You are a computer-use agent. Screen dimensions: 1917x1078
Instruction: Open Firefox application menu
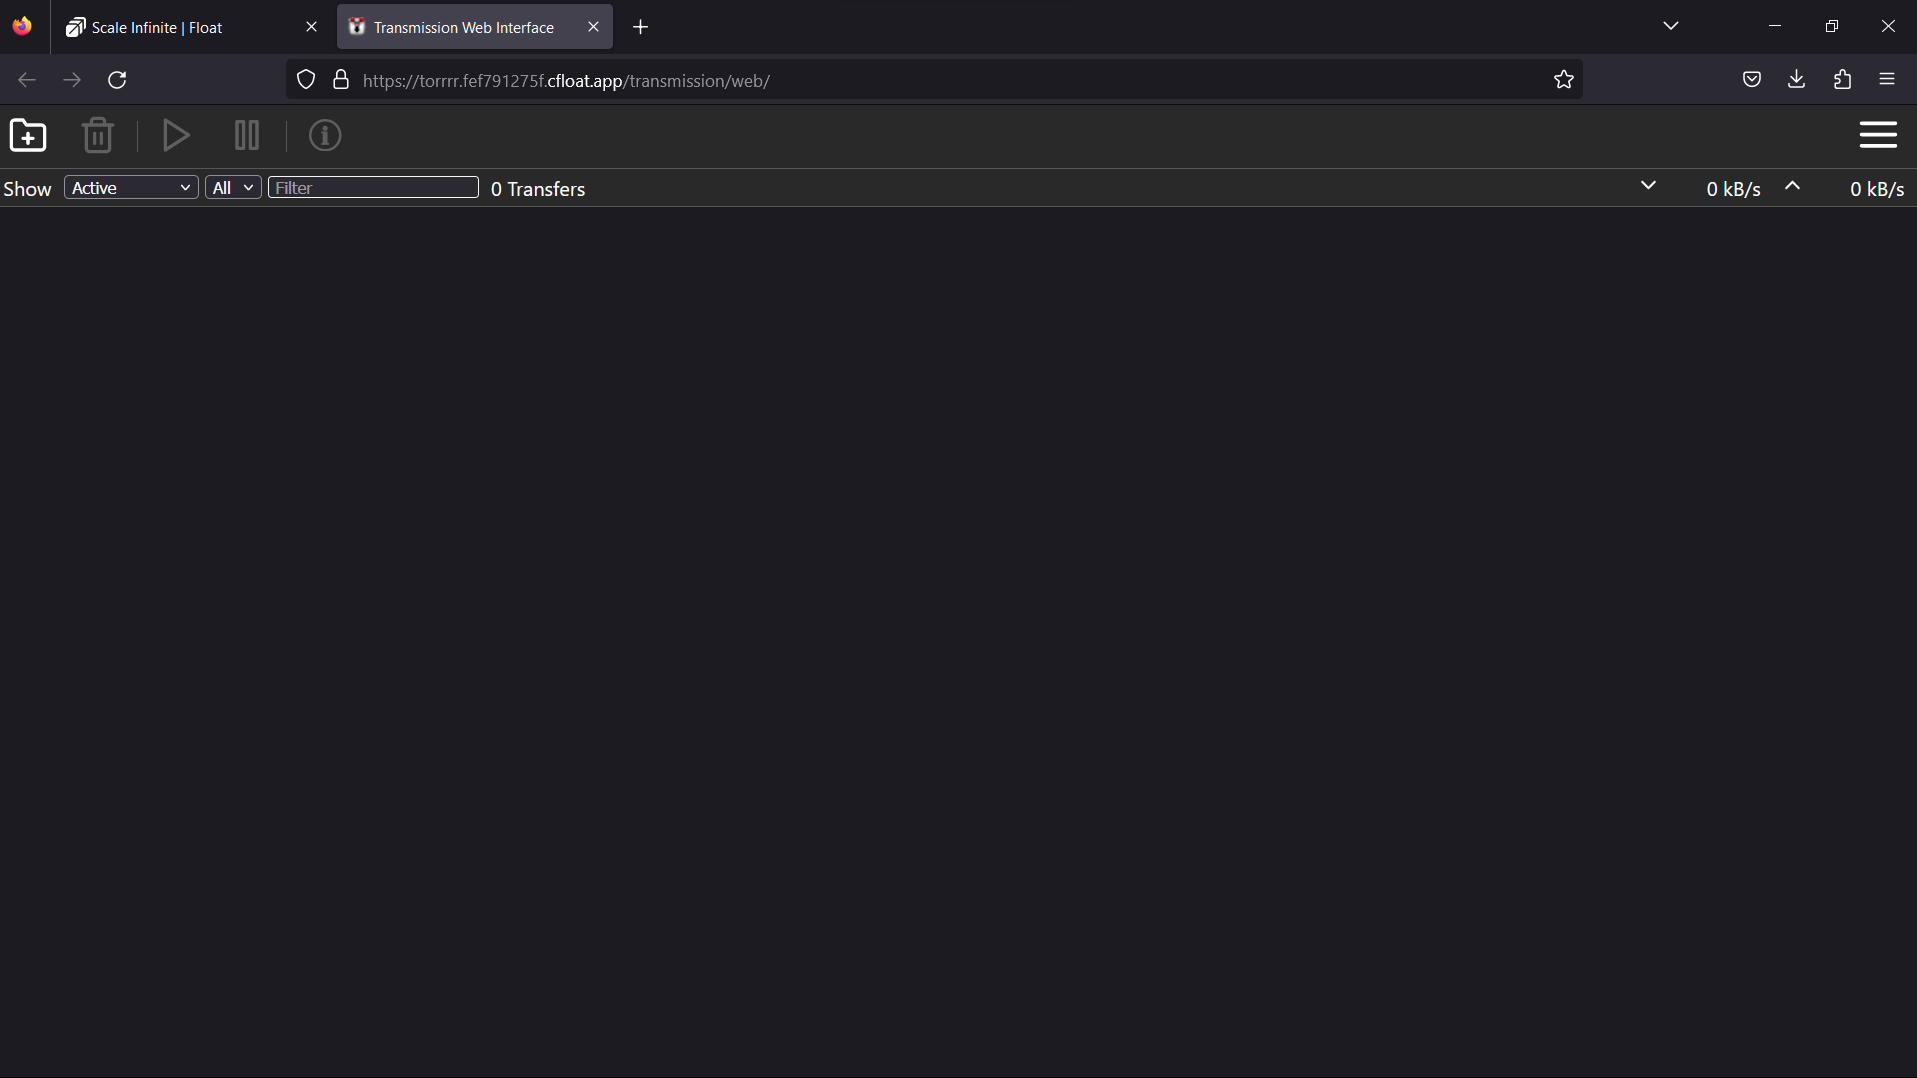tap(1887, 80)
